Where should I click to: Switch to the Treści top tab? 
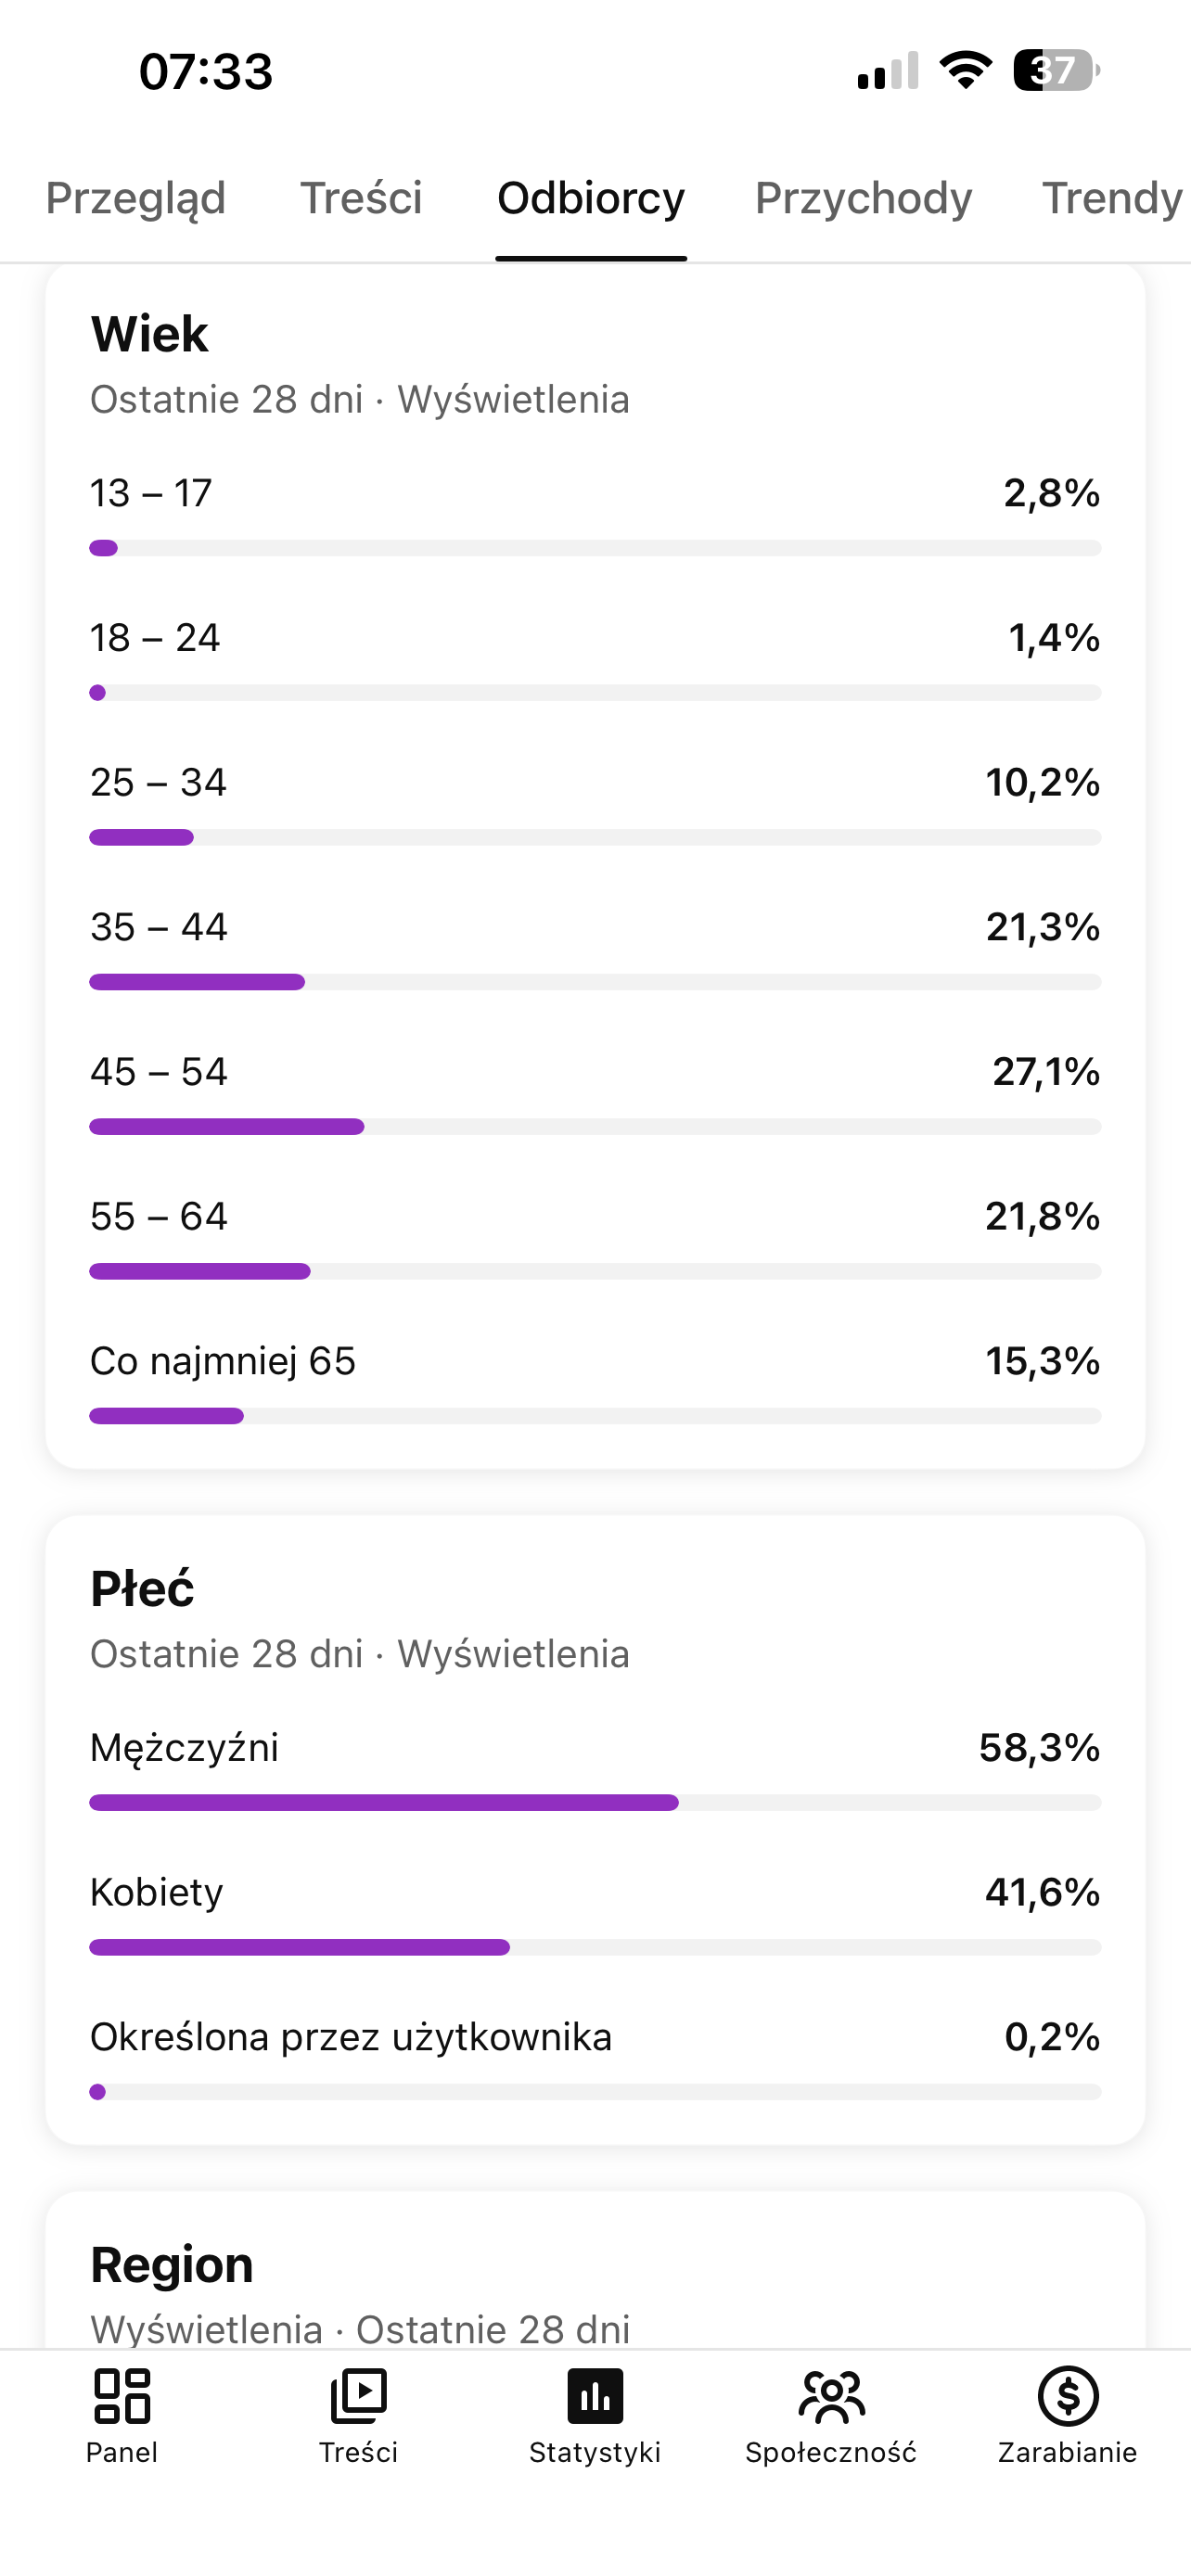(x=361, y=197)
